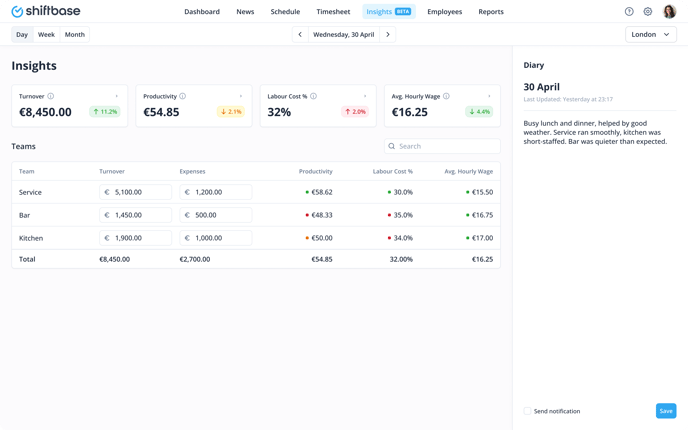Go to previous day with left chevron

pos(300,34)
